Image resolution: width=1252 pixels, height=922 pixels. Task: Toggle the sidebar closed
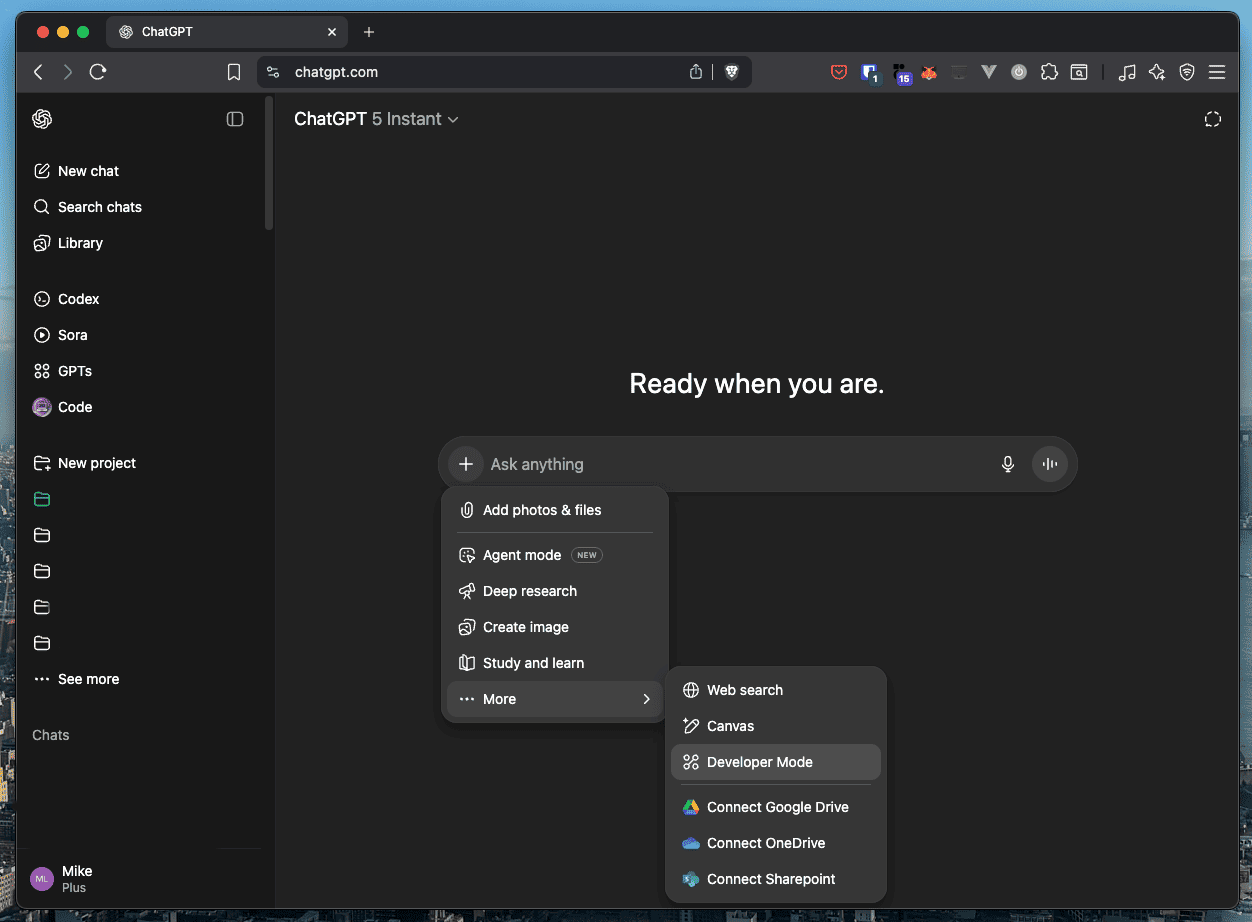tap(235, 119)
